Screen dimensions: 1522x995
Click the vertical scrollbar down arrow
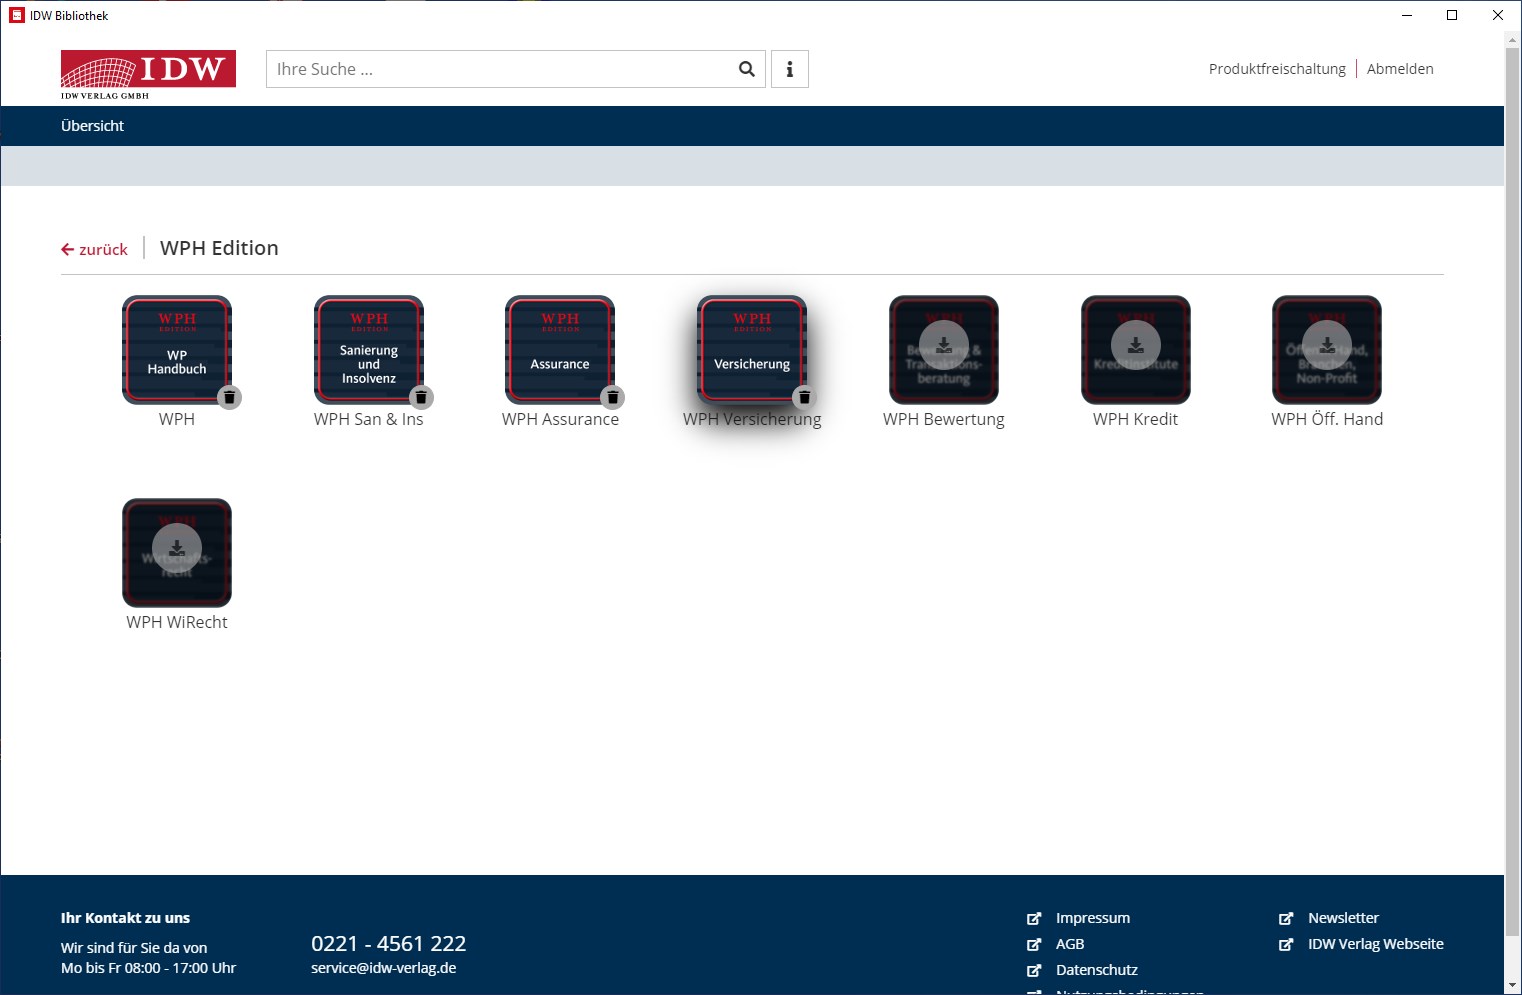coord(1512,986)
